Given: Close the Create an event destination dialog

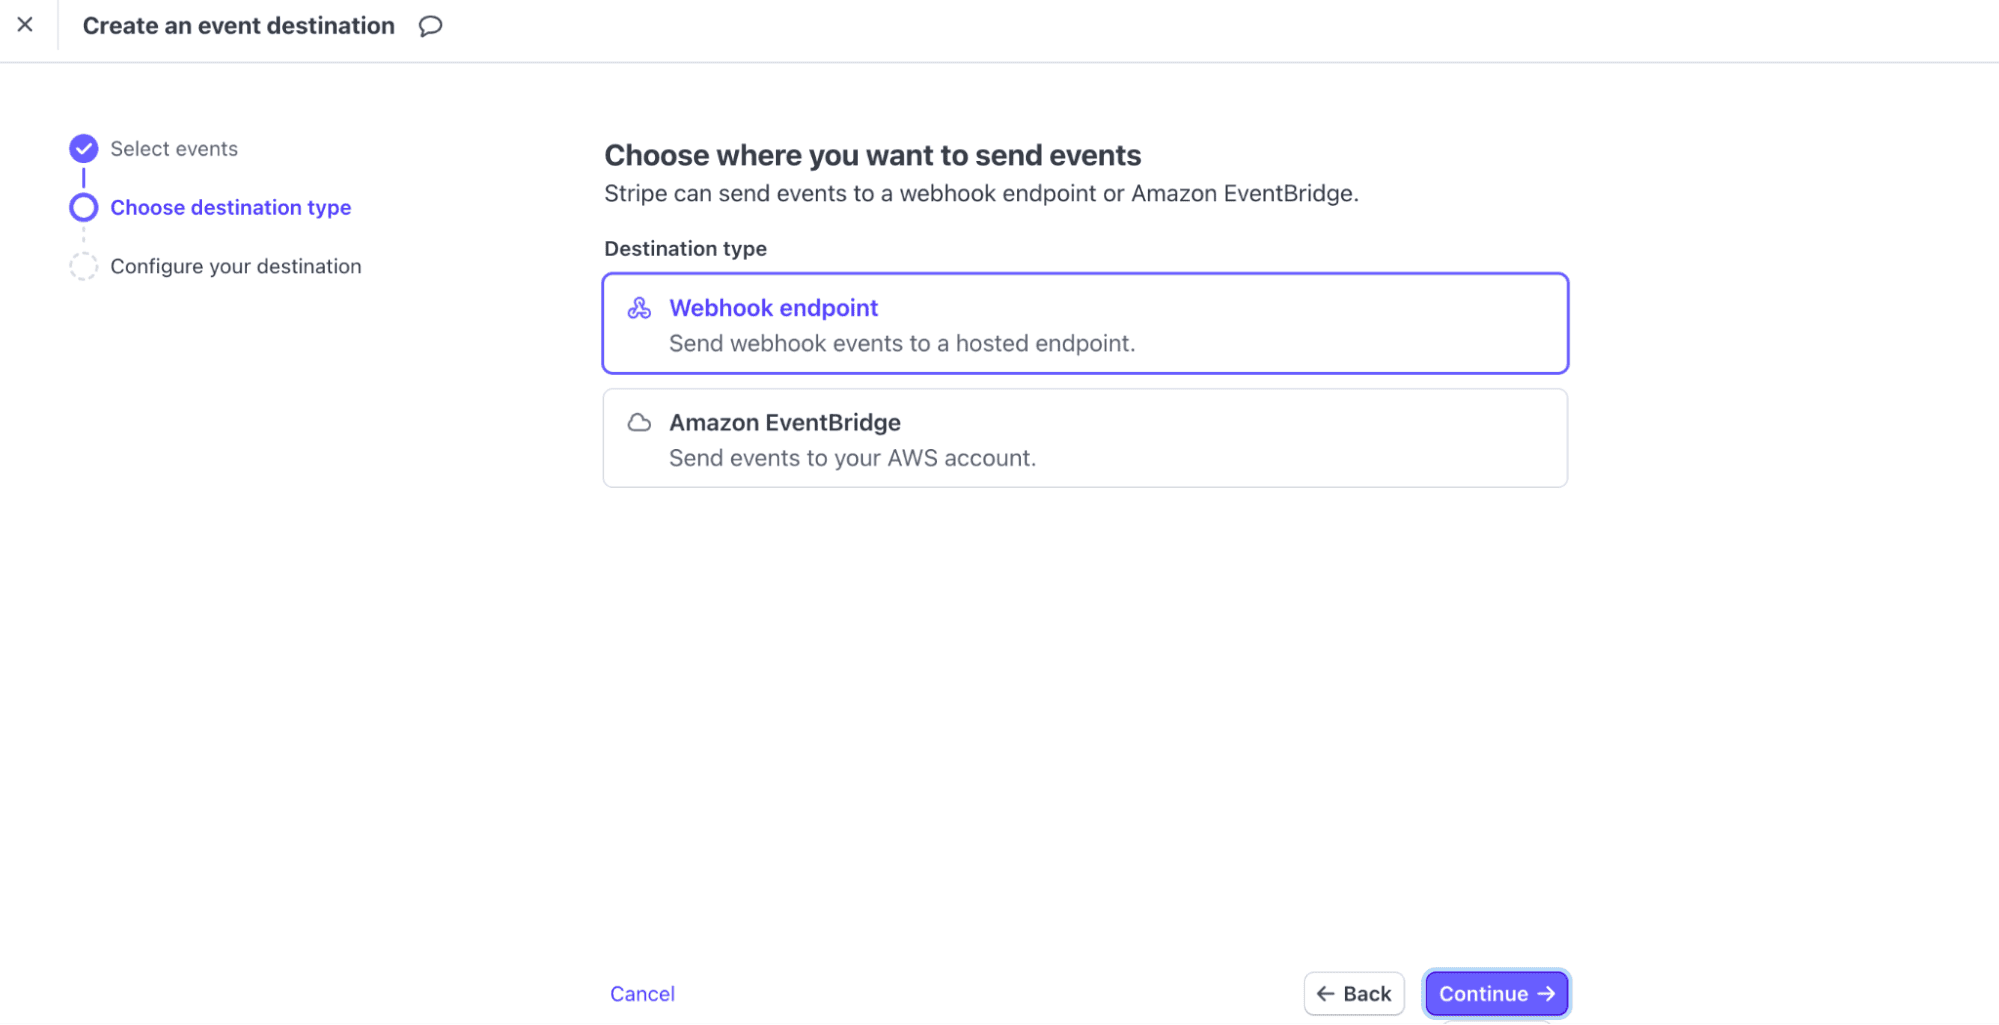Looking at the screenshot, I should (x=25, y=25).
